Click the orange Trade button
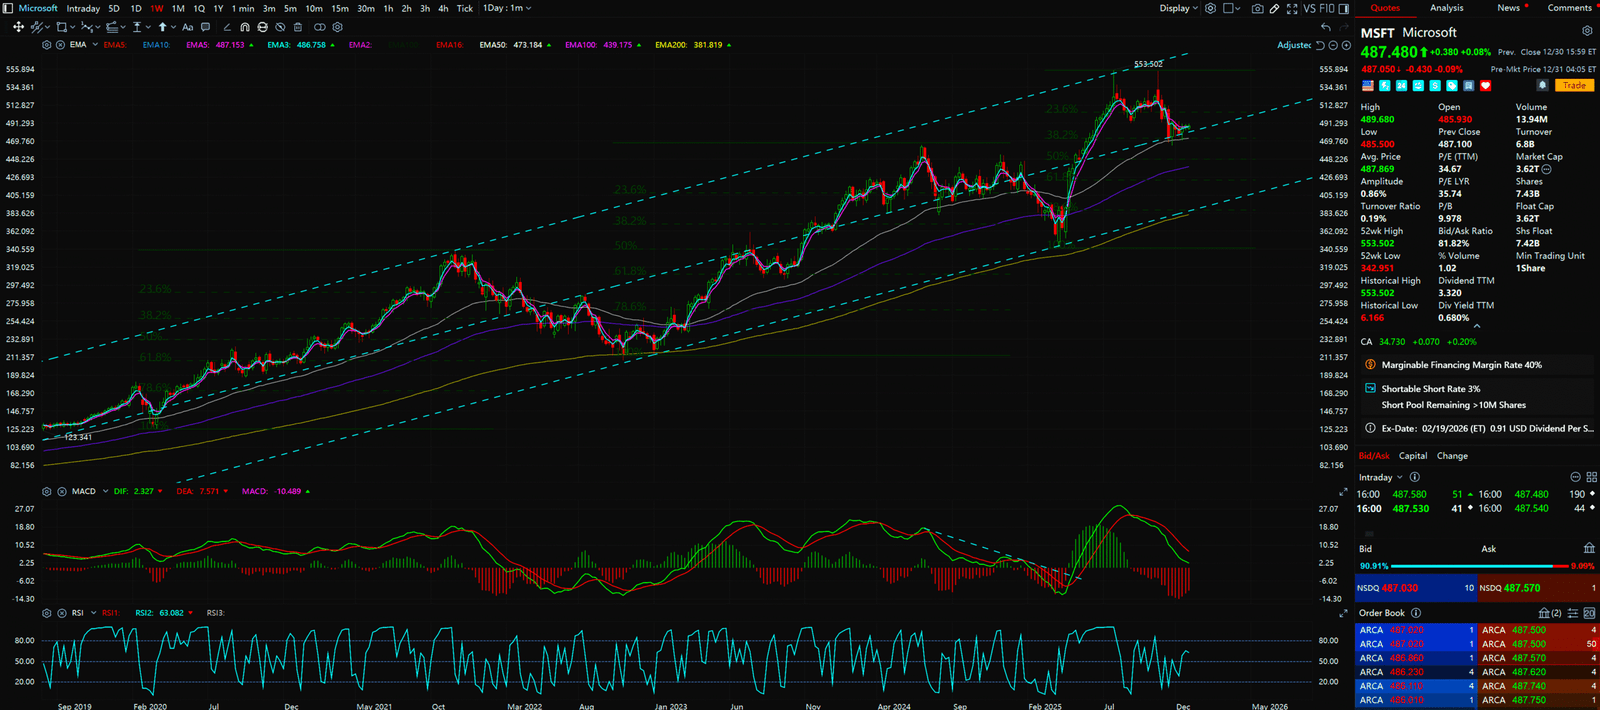This screenshot has height=710, width=1600. (x=1574, y=85)
